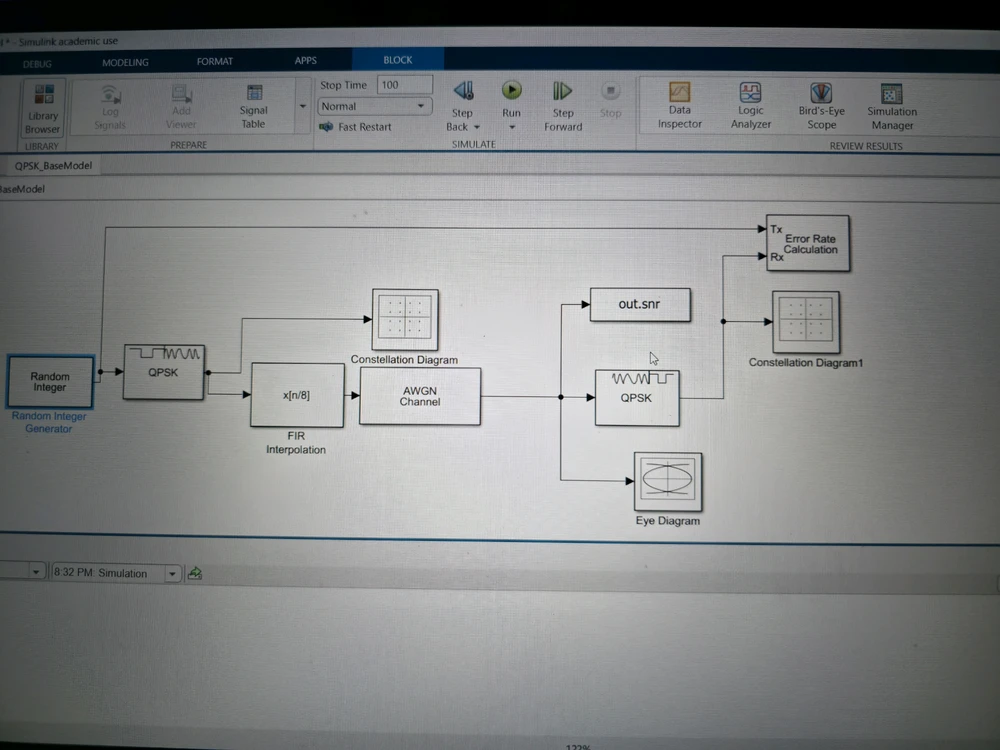Expand the Prepare gallery arrow
1000x750 pixels.
(302, 106)
